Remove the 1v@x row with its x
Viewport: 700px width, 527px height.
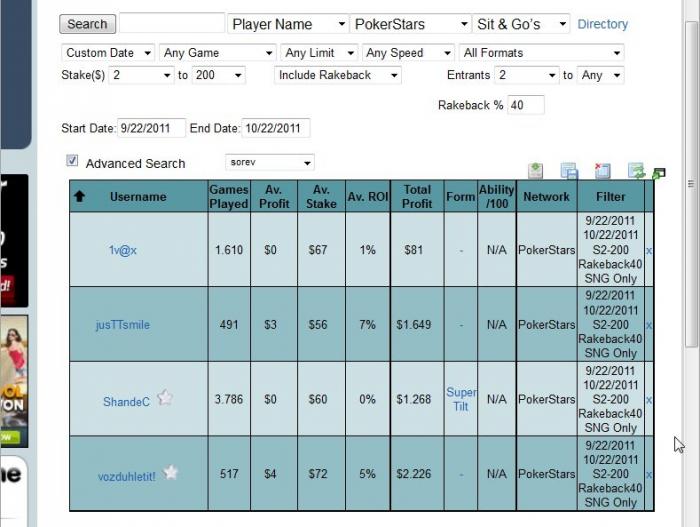(649, 251)
